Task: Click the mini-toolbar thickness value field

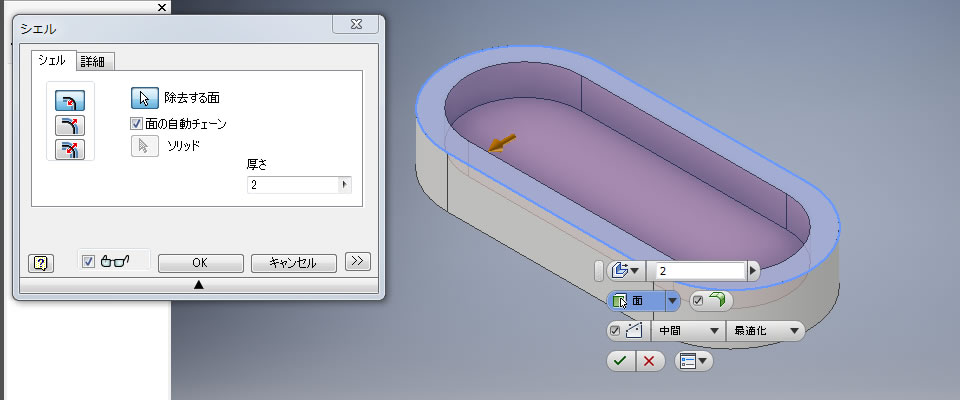Action: 700,271
